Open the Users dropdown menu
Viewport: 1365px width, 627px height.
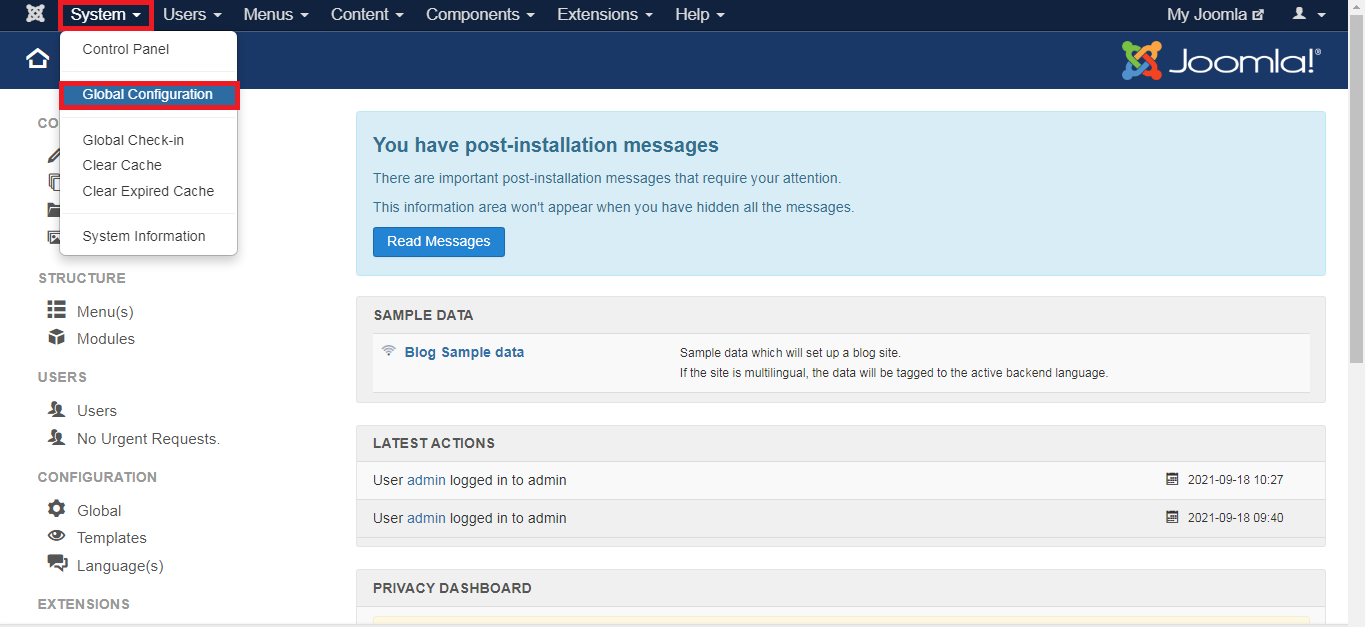pyautogui.click(x=192, y=15)
